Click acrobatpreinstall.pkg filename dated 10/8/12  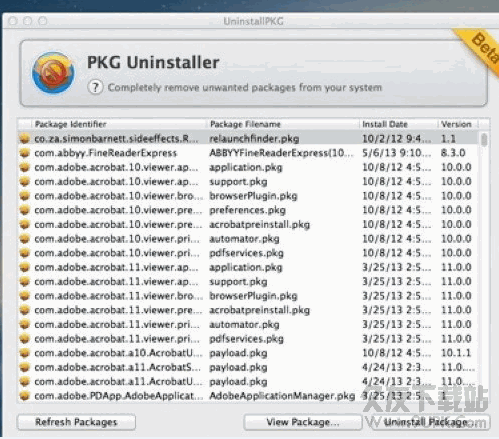(x=259, y=225)
